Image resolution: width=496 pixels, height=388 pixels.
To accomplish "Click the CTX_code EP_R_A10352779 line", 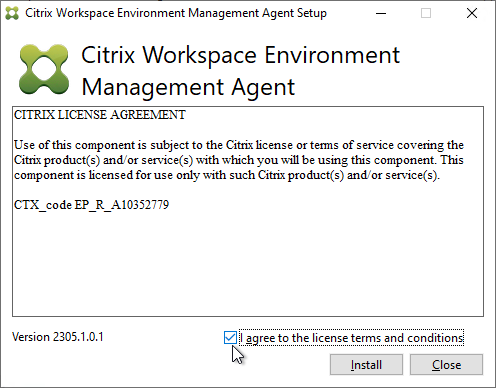I will (x=91, y=205).
